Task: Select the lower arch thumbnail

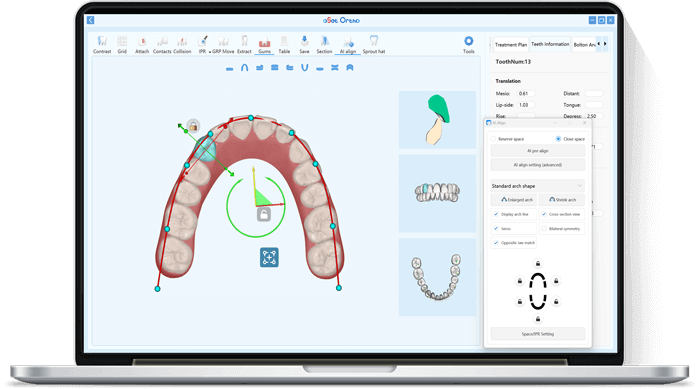Action: 437,277
